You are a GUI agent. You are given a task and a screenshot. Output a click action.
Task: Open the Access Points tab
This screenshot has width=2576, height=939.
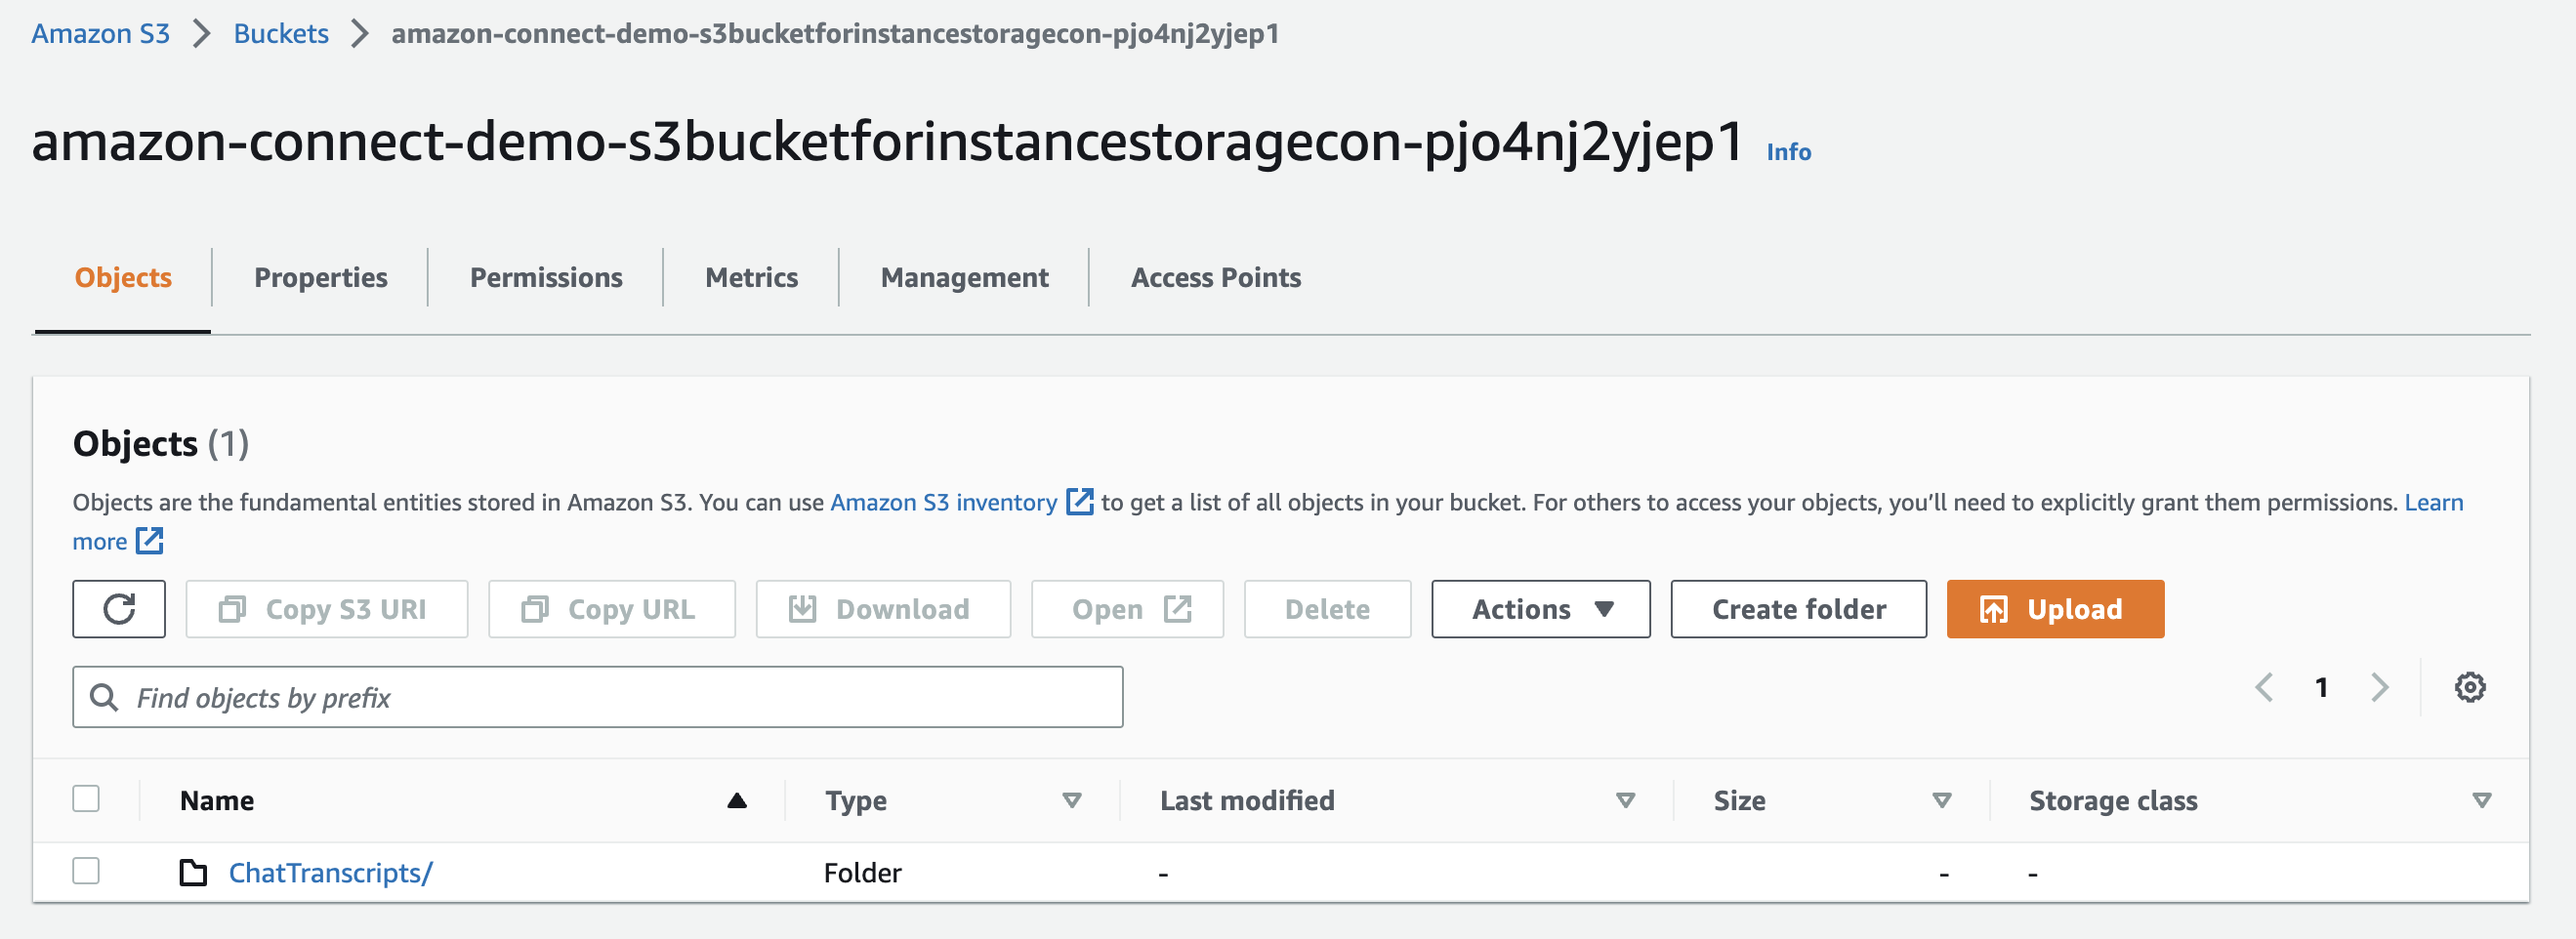point(1216,278)
